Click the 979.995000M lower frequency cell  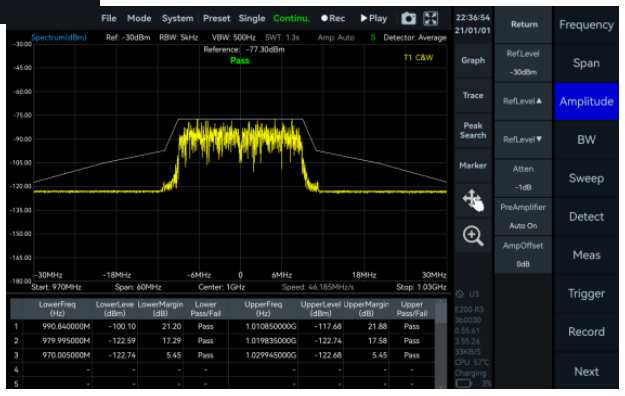point(57,341)
